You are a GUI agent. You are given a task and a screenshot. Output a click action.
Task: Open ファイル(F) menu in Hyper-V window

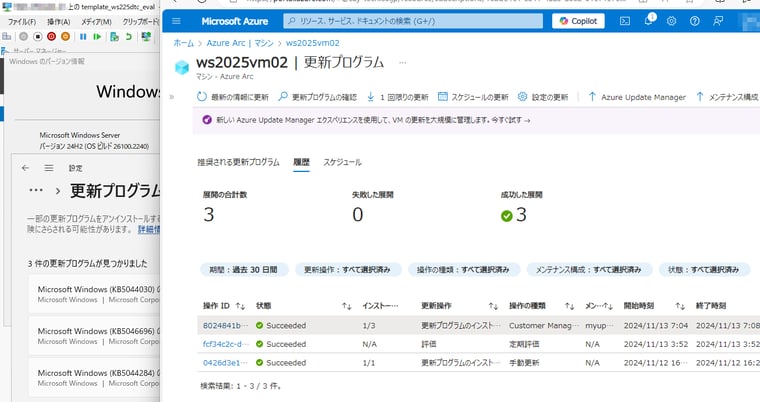pyautogui.click(x=22, y=22)
